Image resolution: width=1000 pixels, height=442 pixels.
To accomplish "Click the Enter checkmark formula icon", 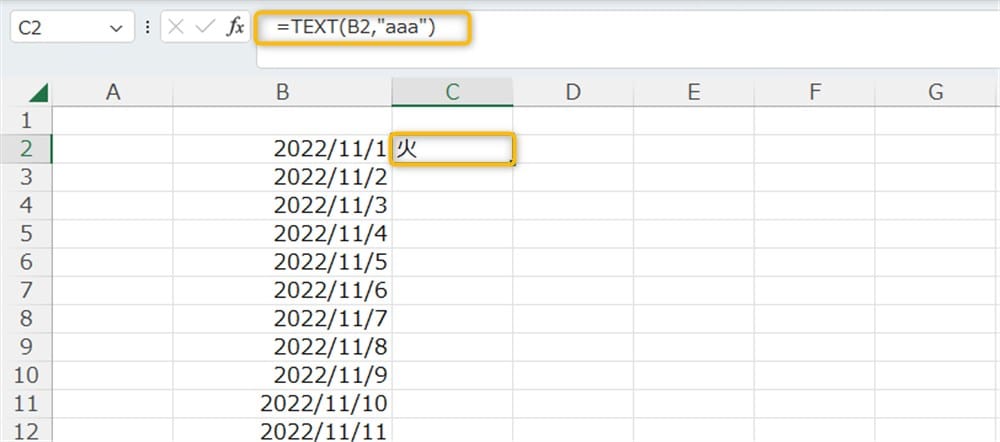I will 205,27.
